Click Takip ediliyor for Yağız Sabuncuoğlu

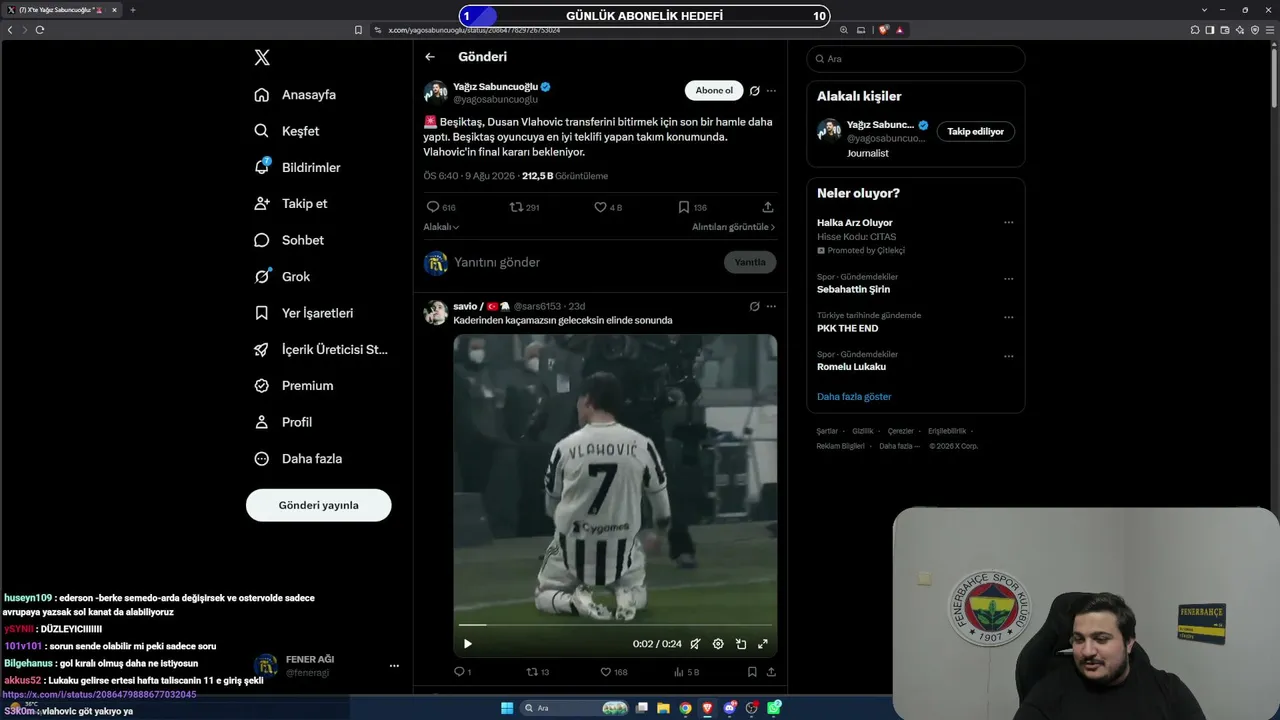click(975, 131)
